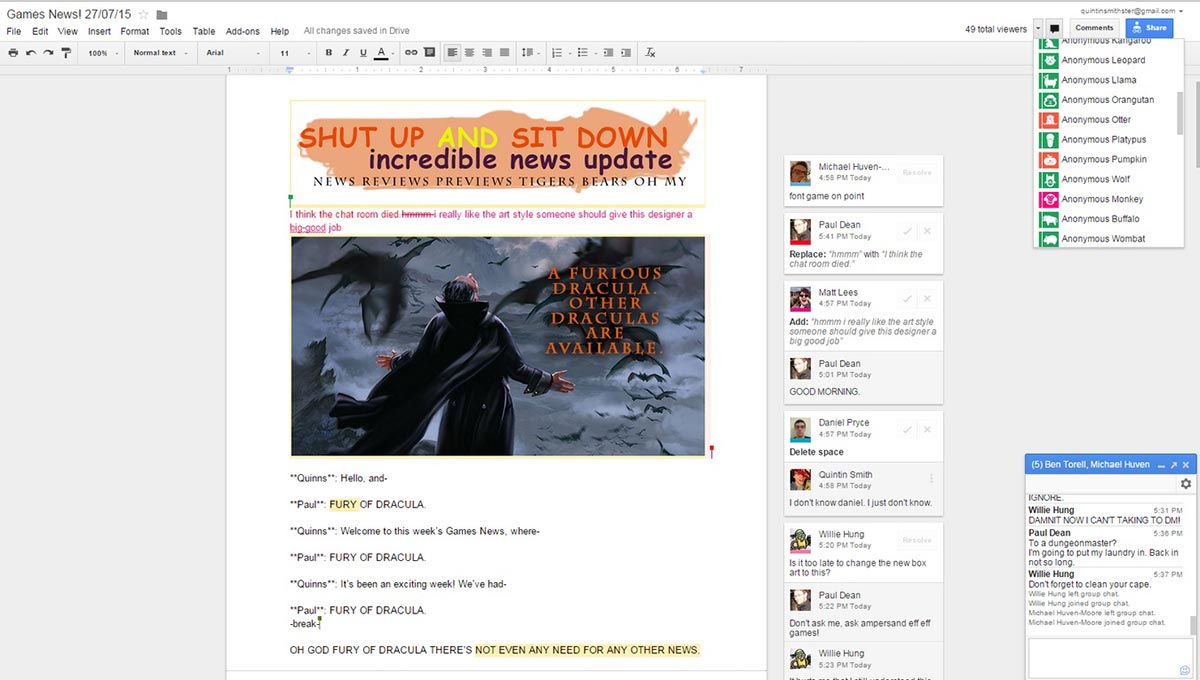The width and height of the screenshot is (1200, 680).
Task: Select the Paint format tool
Action: pyautogui.click(x=66, y=53)
